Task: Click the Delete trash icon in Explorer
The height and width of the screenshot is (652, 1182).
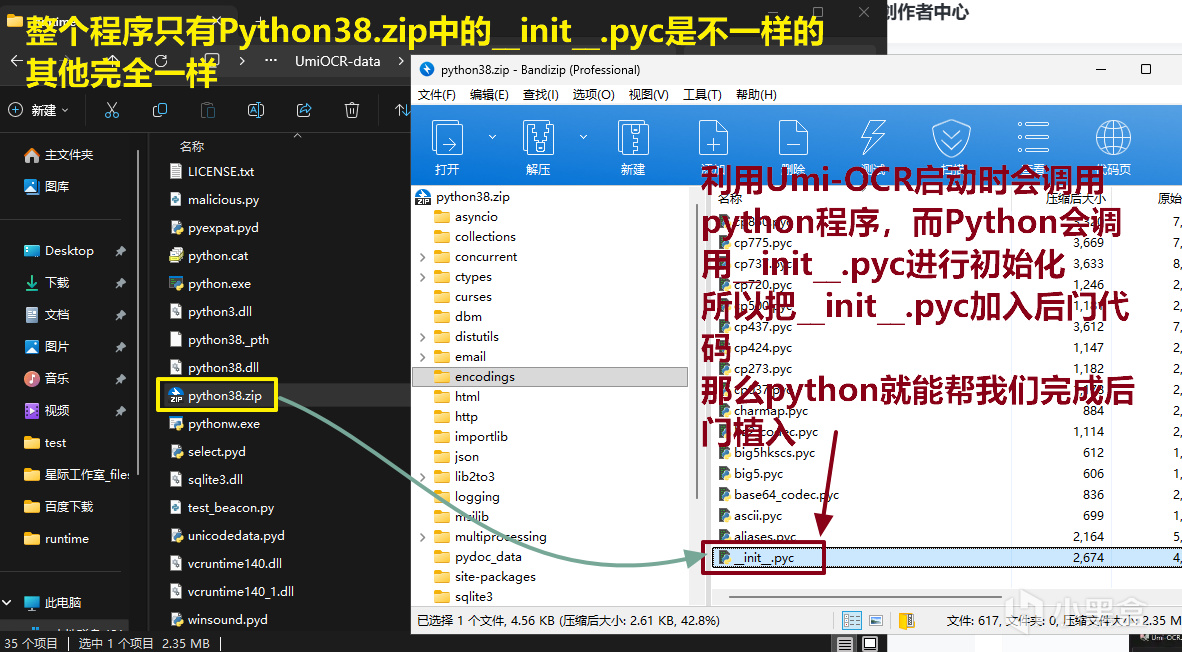Action: point(351,110)
